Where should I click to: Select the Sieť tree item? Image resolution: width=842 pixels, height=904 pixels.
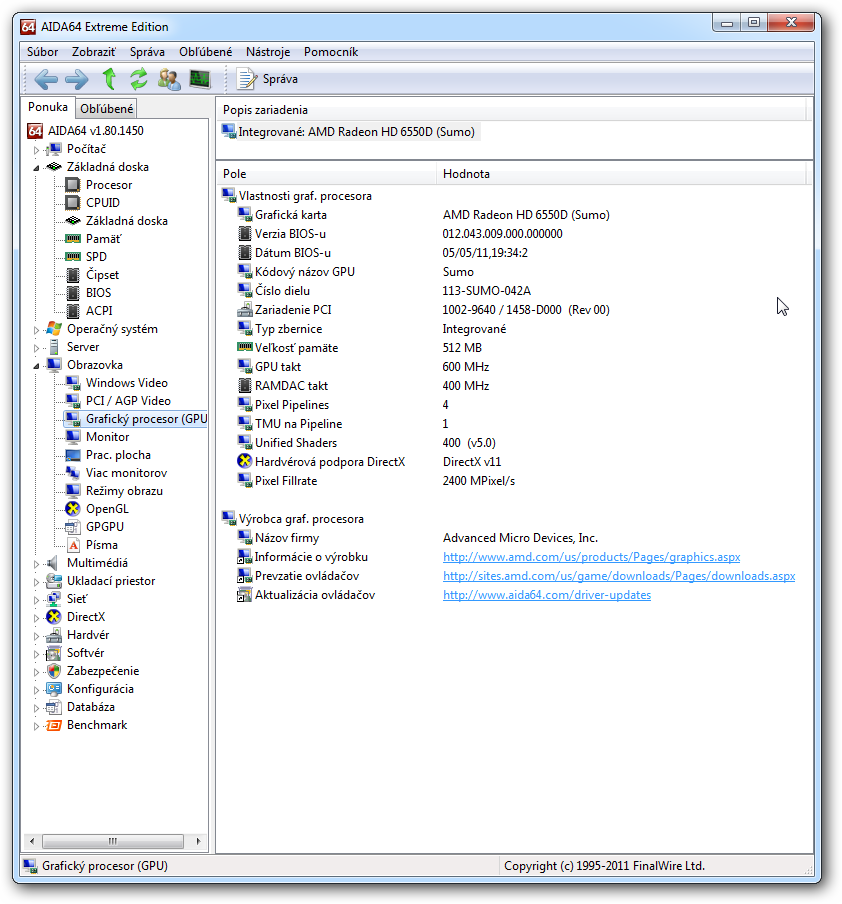77,600
